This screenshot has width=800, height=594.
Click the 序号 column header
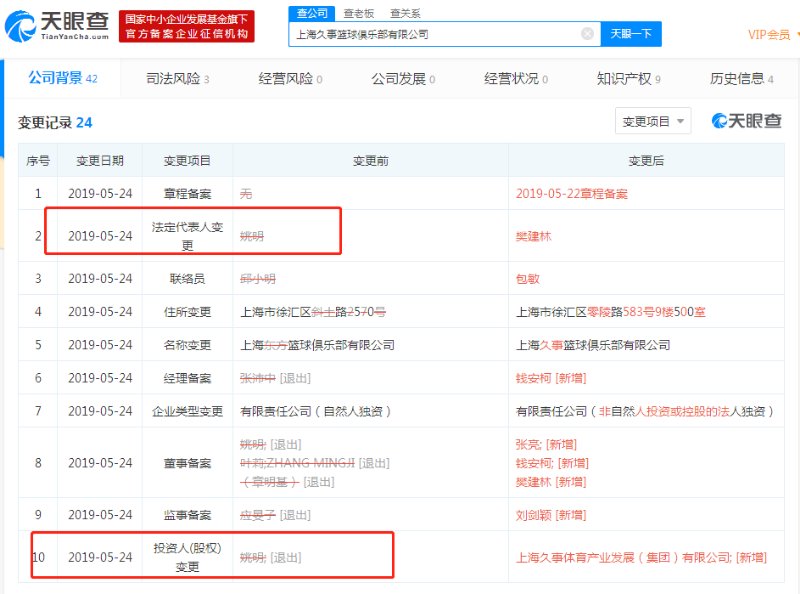coord(38,161)
